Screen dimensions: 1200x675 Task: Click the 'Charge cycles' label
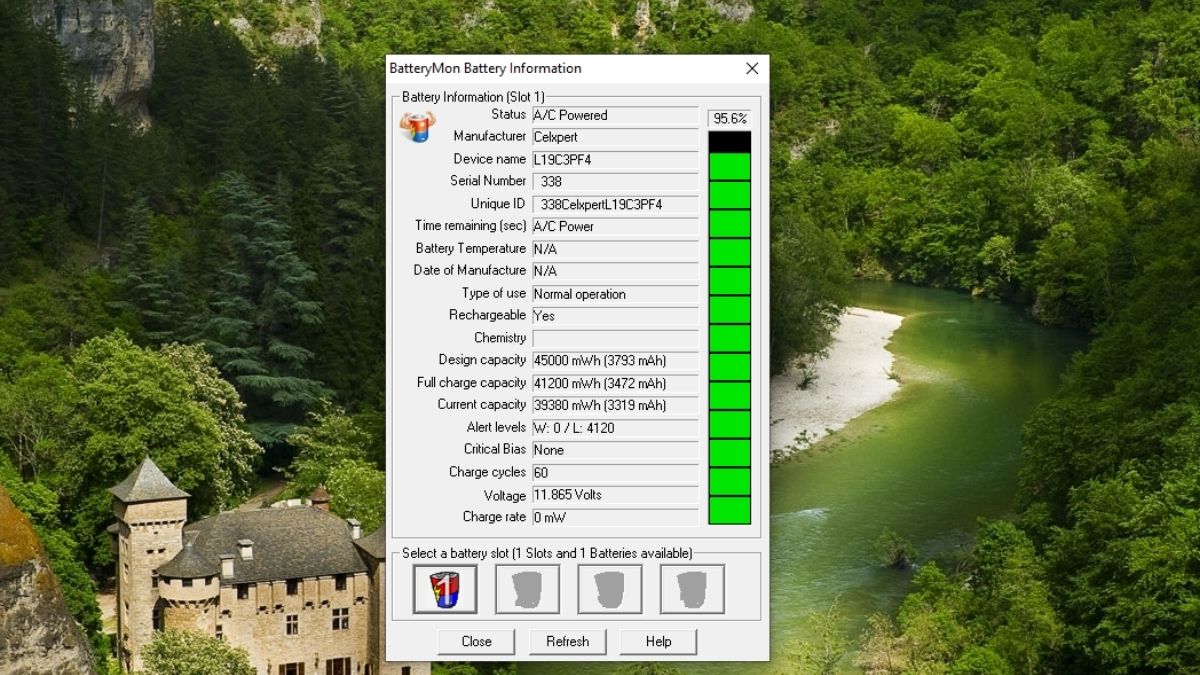pyautogui.click(x=488, y=472)
